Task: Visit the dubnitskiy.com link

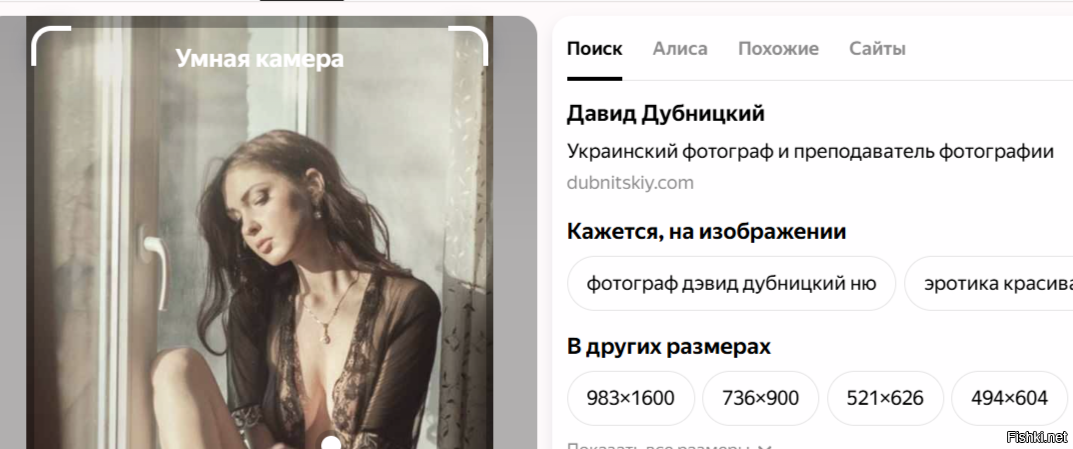Action: [630, 183]
